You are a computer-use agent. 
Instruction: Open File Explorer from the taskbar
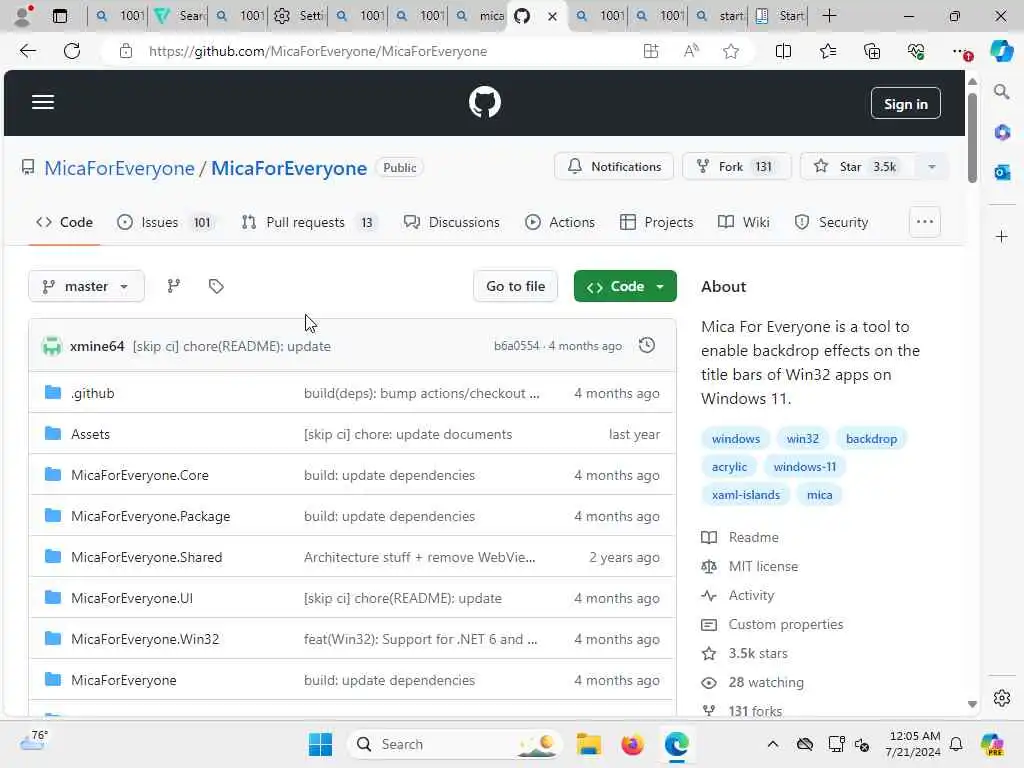(x=588, y=744)
